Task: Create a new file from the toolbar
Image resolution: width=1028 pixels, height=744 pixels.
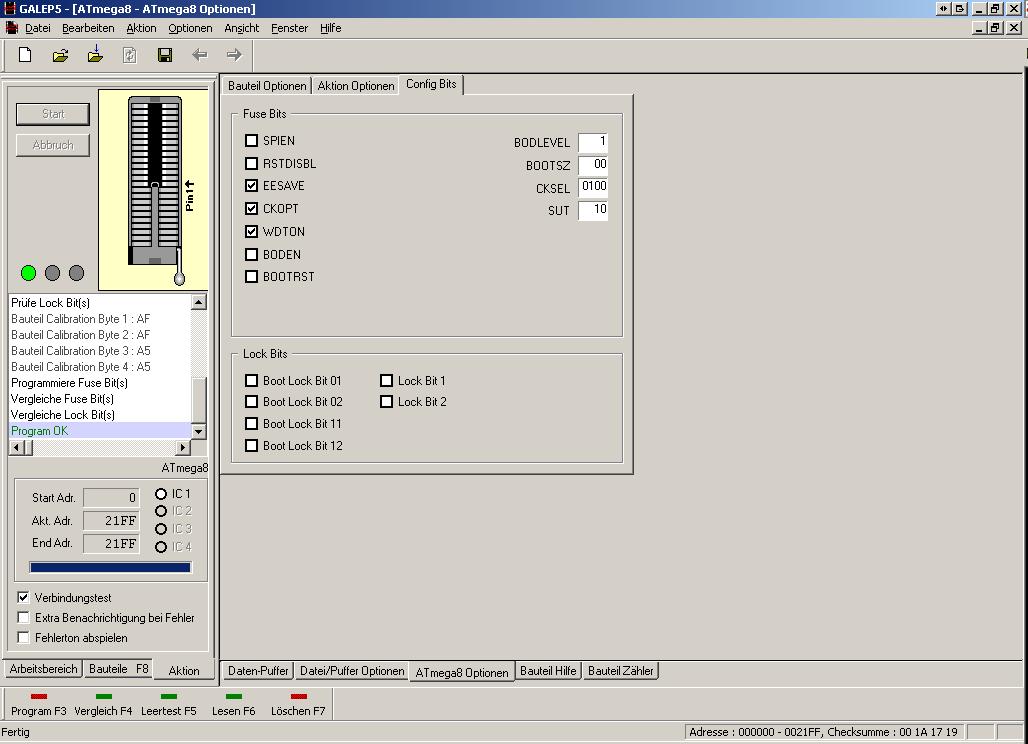Action: [x=22, y=55]
